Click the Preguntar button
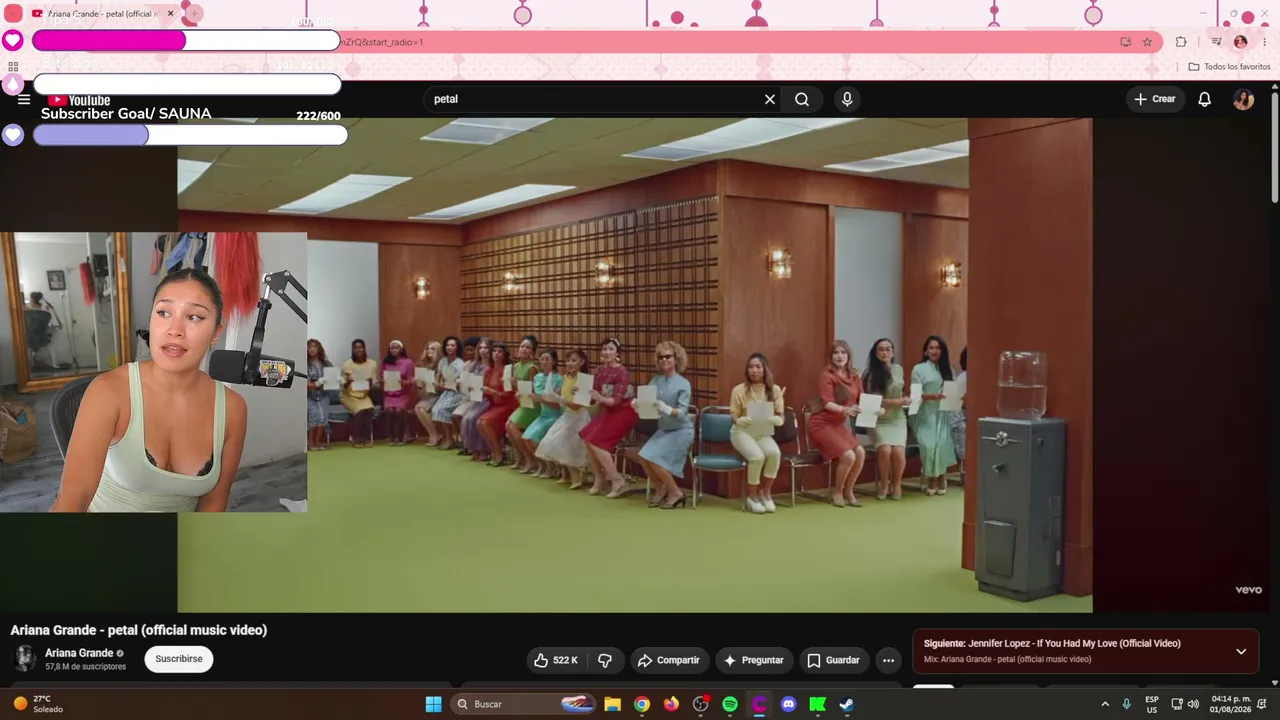This screenshot has height=720, width=1280. click(x=753, y=660)
